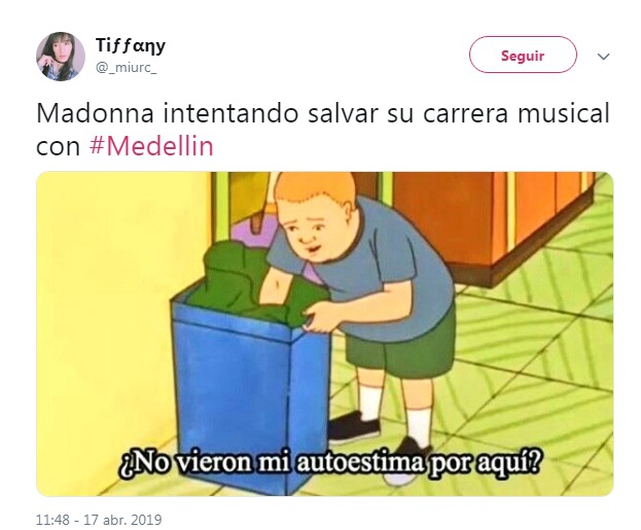641x530 pixels.
Task: Click the word Madonna in tweet text
Action: click(x=95, y=113)
